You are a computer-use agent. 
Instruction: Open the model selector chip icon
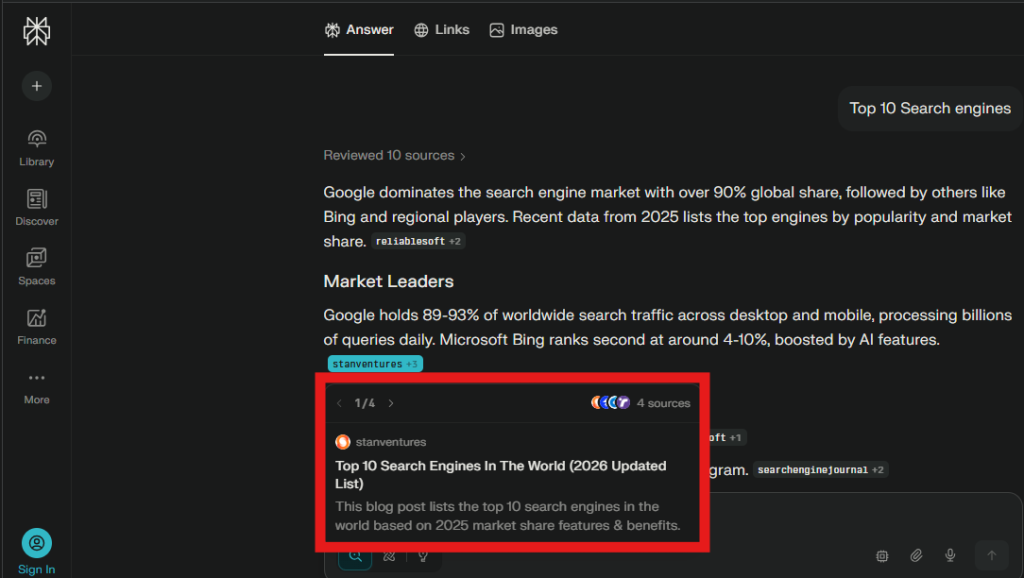tap(882, 555)
